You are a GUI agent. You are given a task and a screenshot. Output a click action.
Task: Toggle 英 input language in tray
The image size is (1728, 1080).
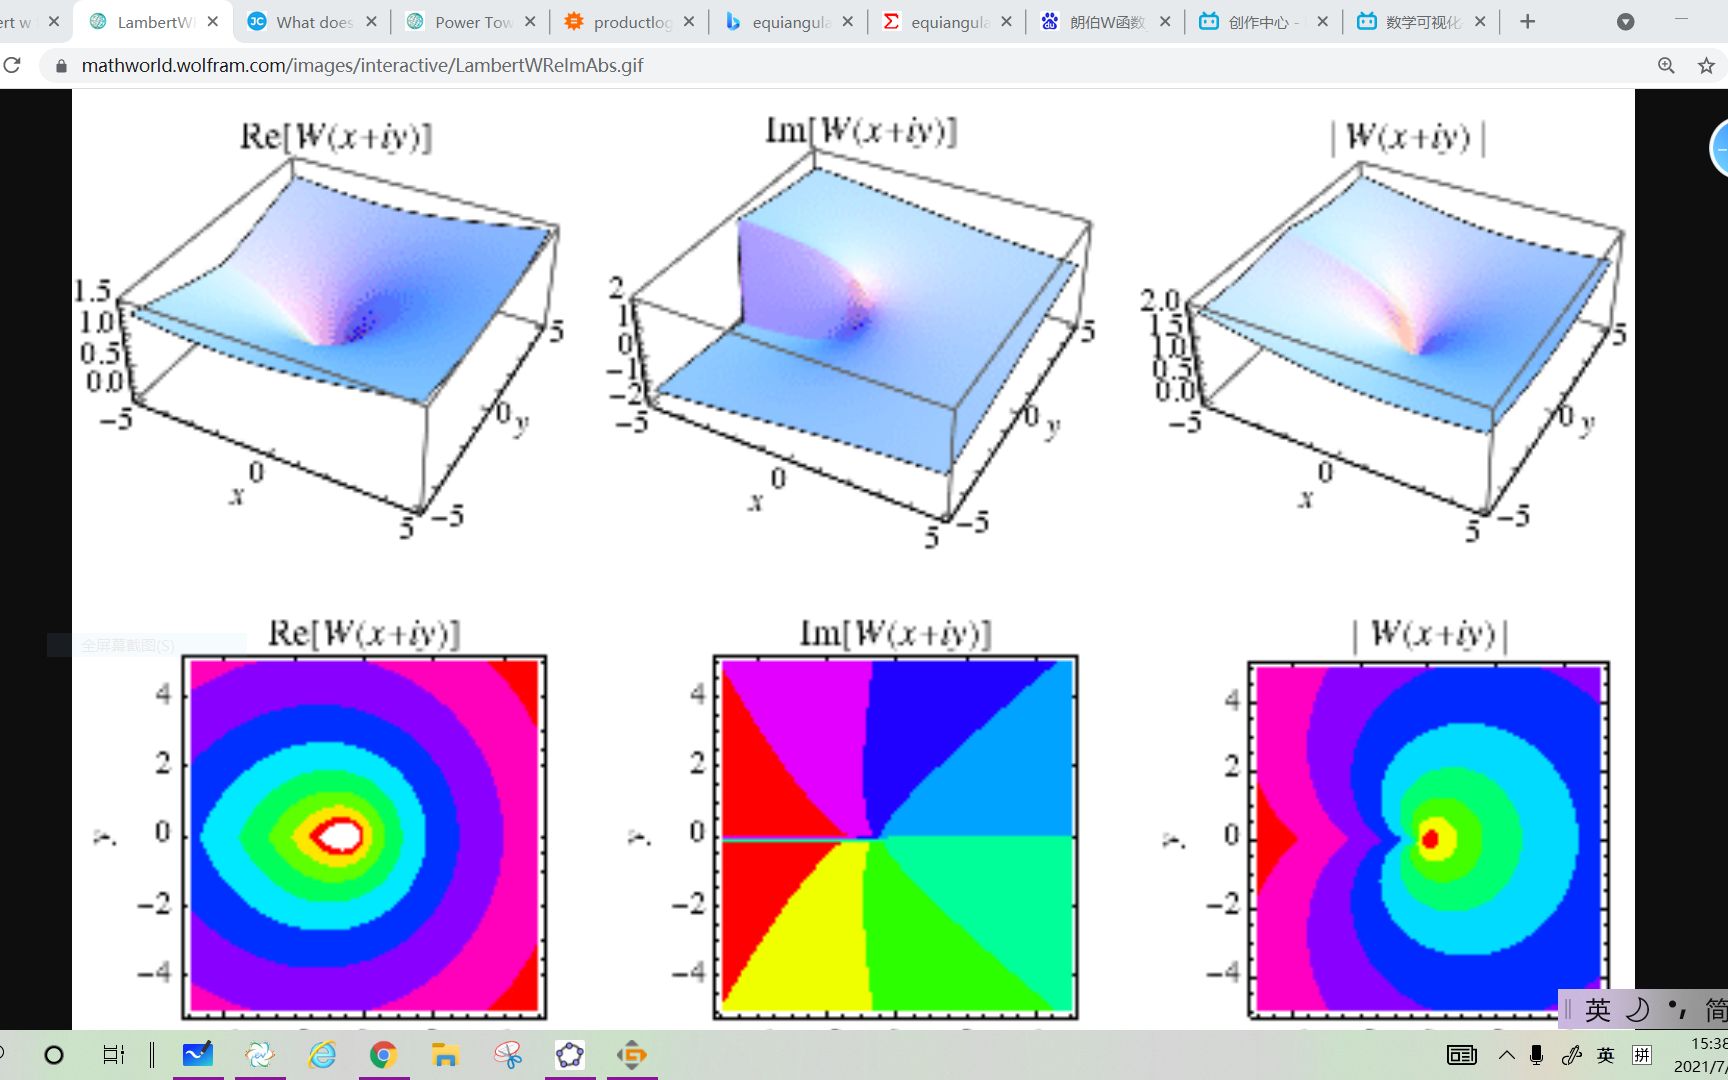point(1606,1055)
